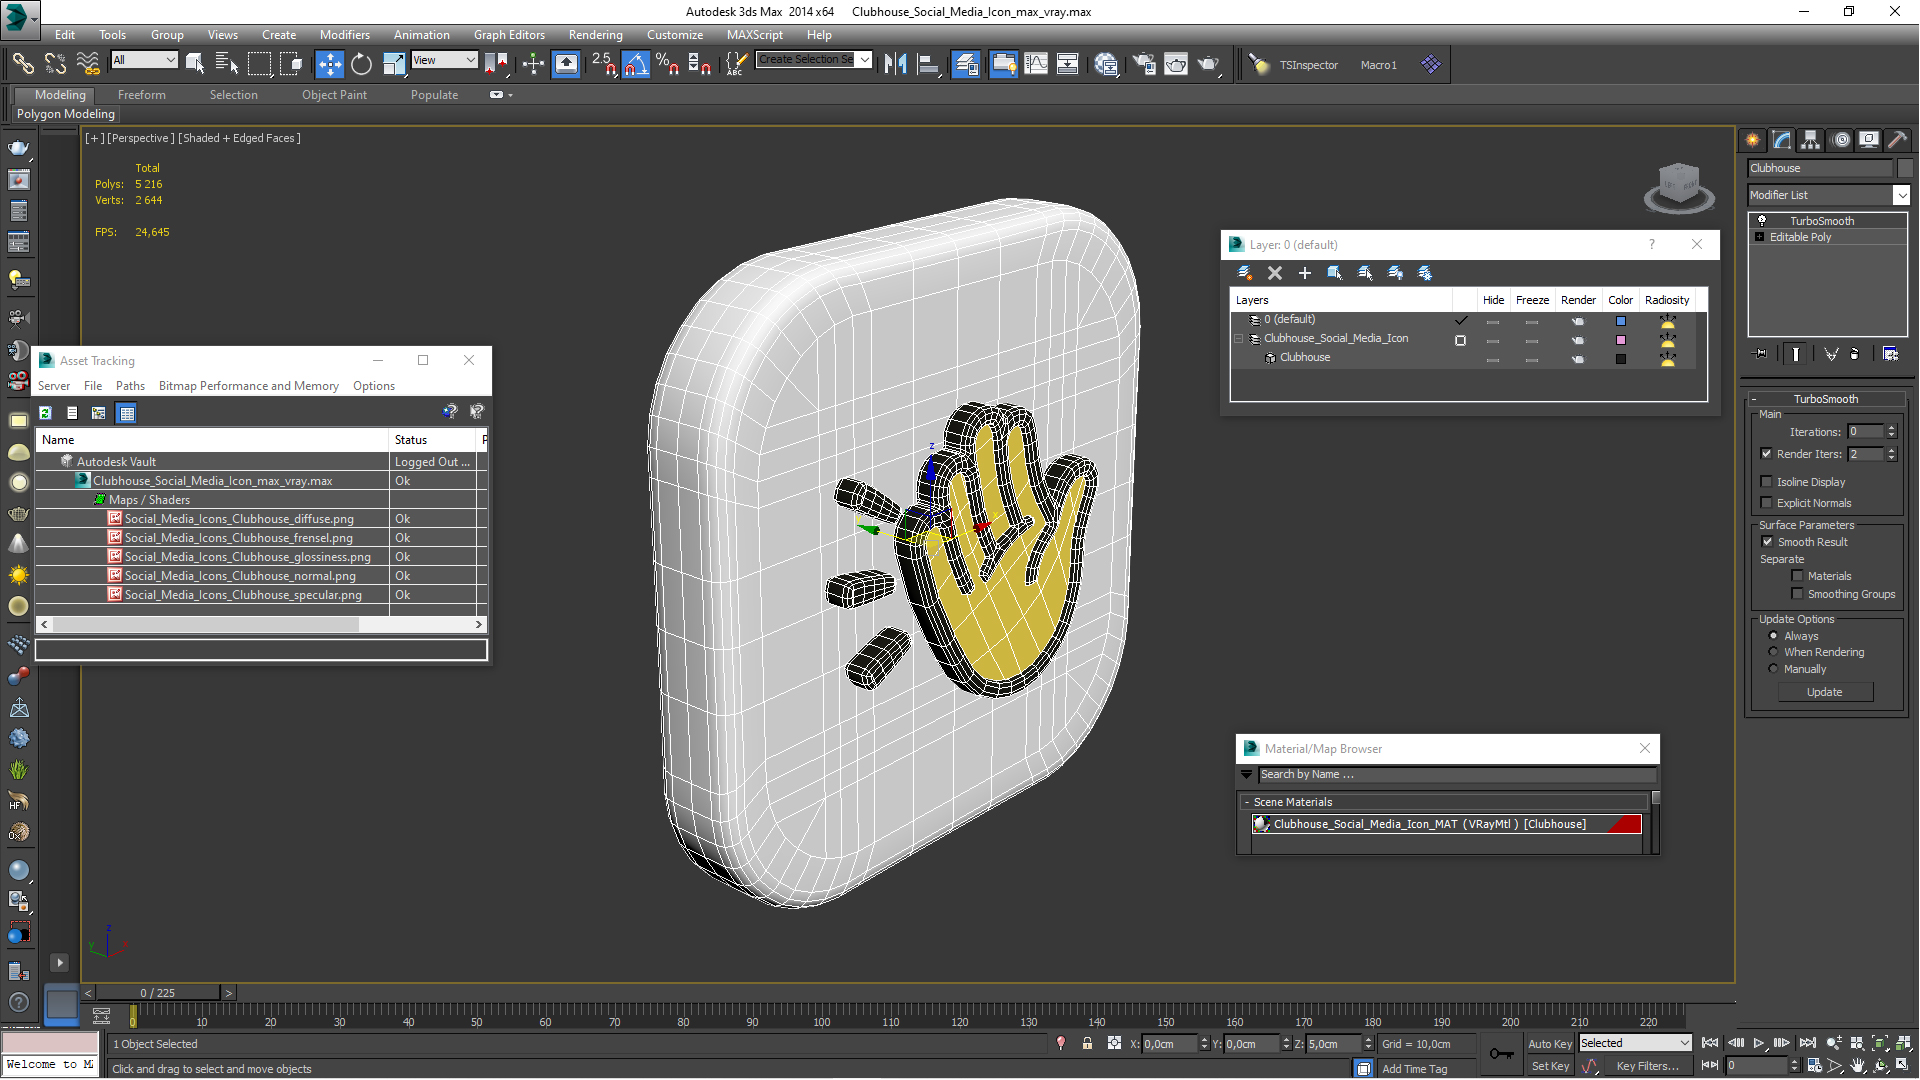Open Render Setup teapot icon
Image resolution: width=1920 pixels, height=1080 pixels.
pyautogui.click(x=1144, y=64)
